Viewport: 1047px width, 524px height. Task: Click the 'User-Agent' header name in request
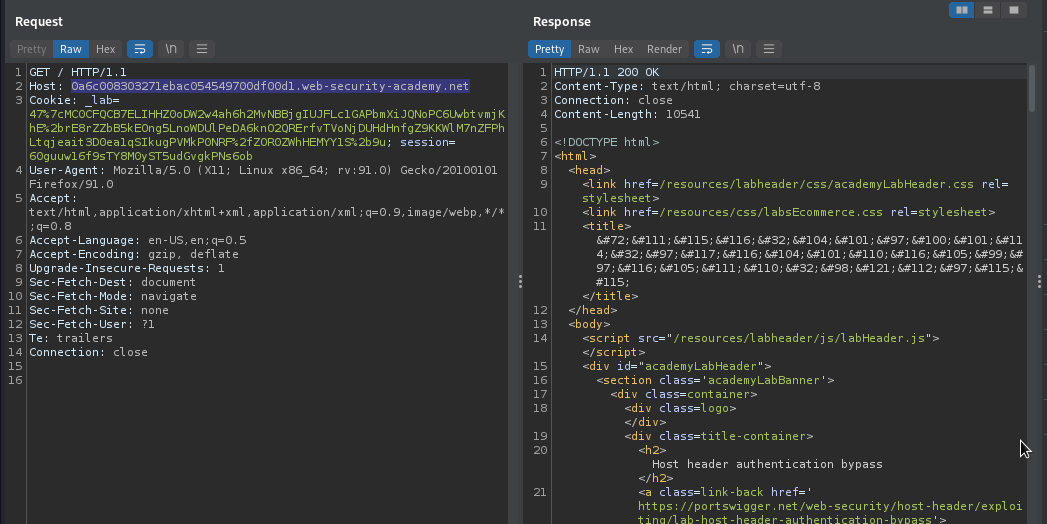point(63,170)
